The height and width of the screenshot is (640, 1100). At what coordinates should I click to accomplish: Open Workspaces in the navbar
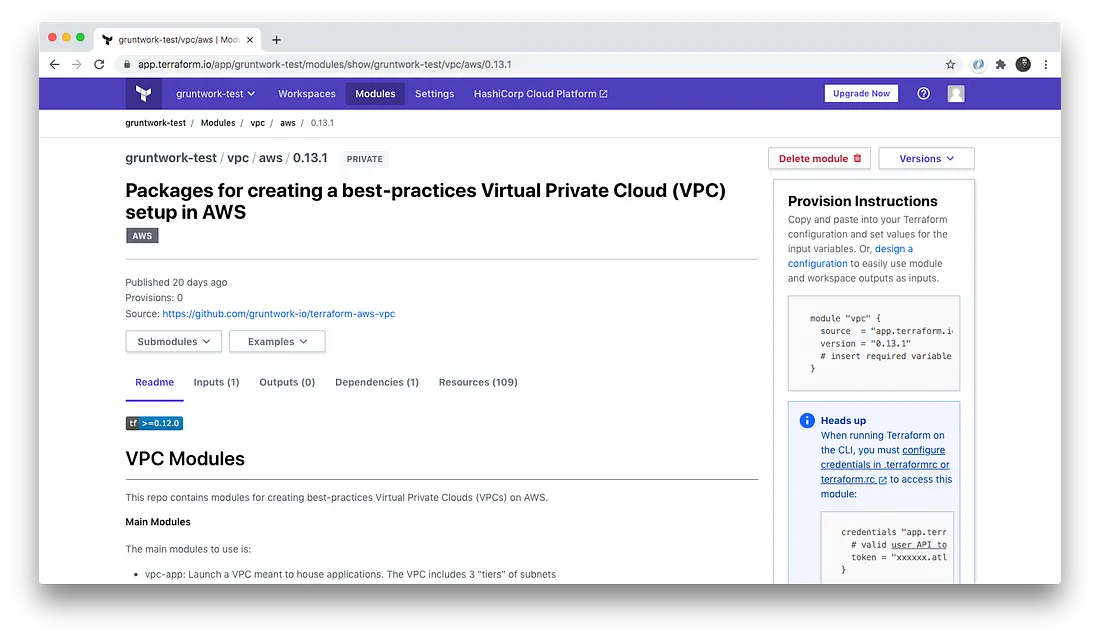307,93
